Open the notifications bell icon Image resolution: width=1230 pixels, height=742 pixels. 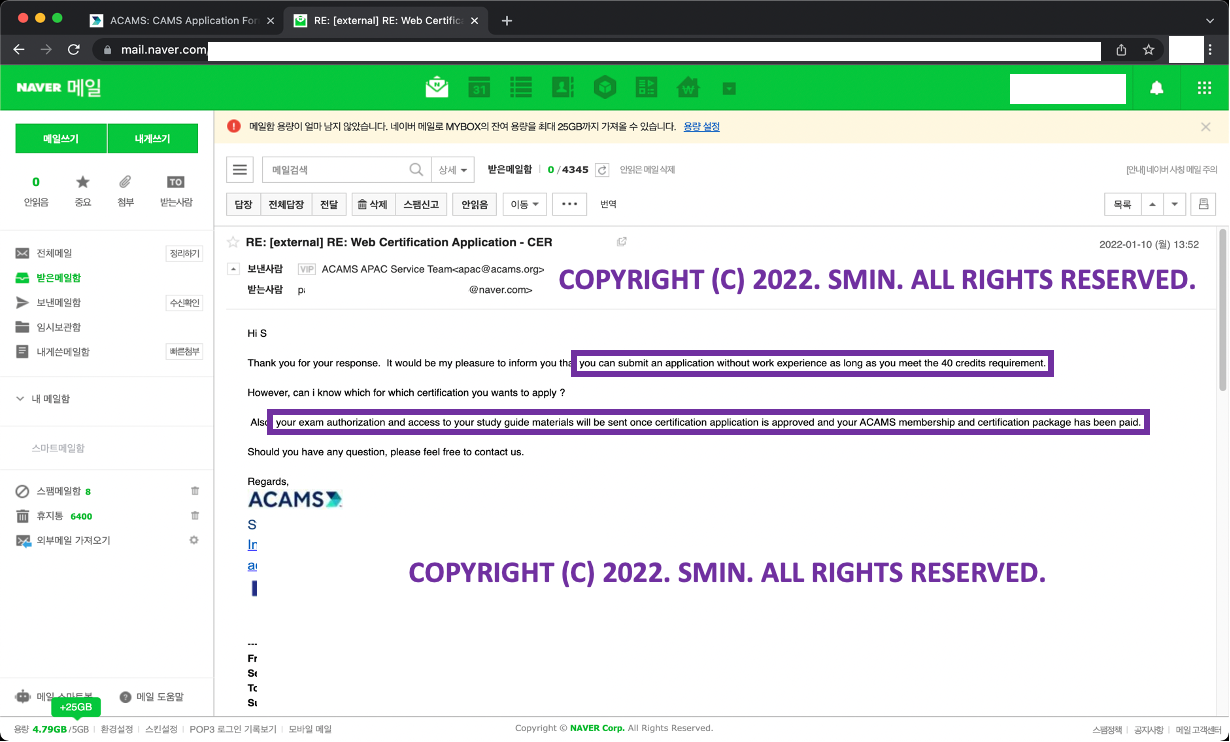(x=1157, y=88)
